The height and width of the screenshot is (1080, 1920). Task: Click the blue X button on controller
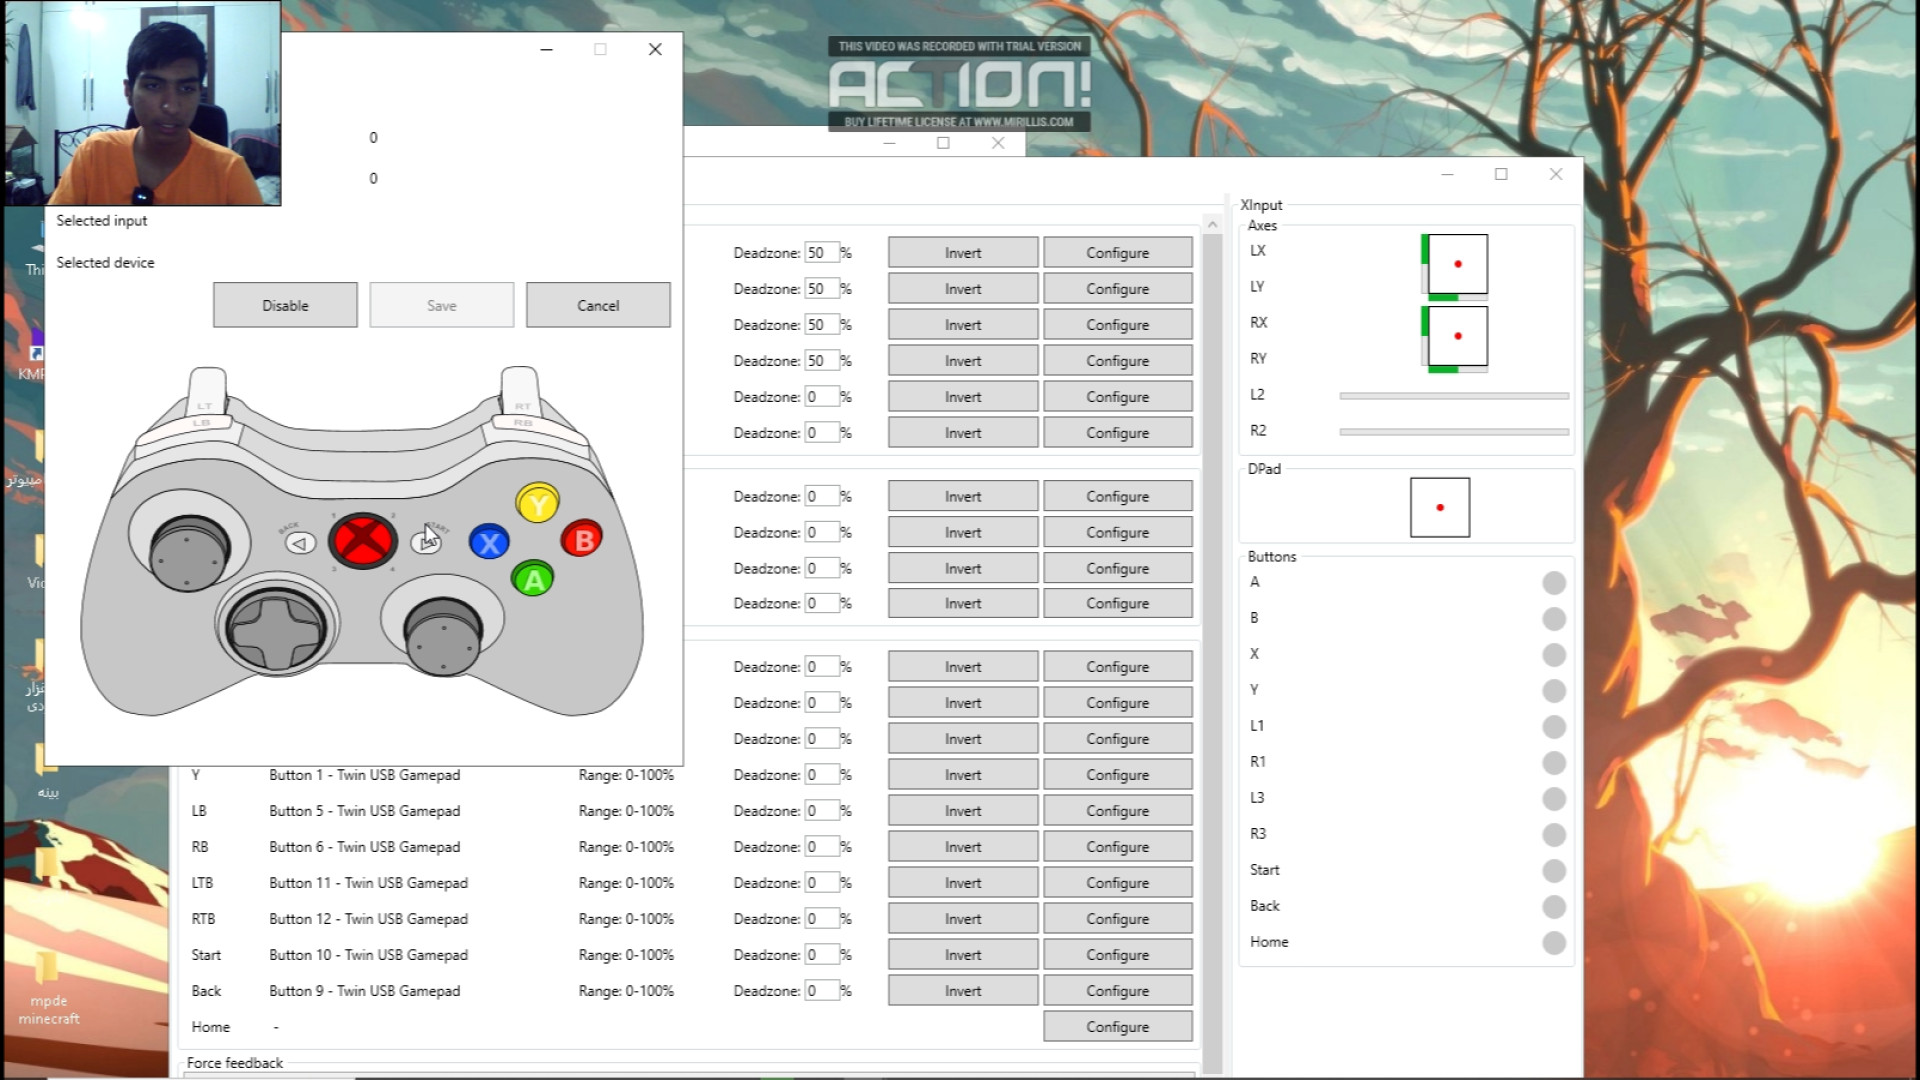pos(489,543)
